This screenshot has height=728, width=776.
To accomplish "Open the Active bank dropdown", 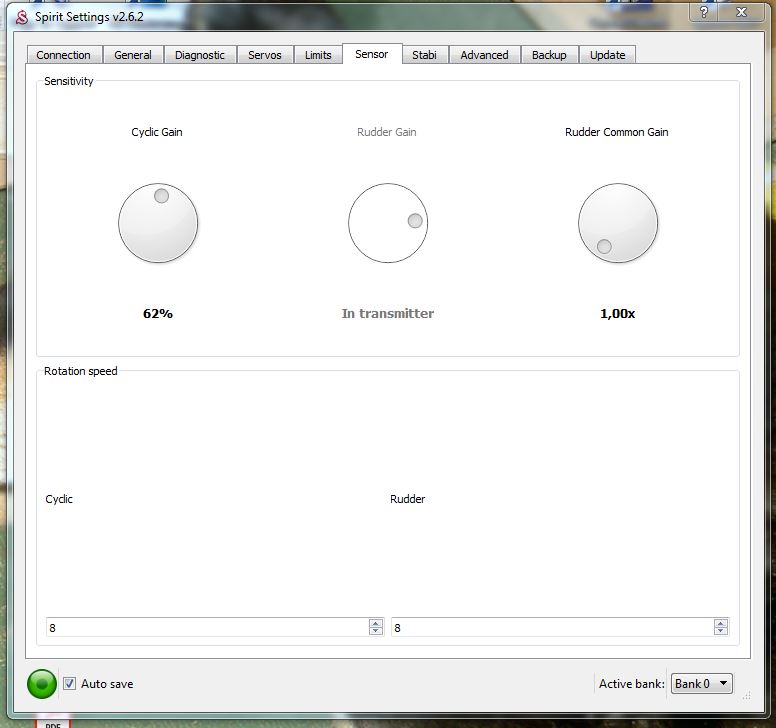I will (x=702, y=684).
